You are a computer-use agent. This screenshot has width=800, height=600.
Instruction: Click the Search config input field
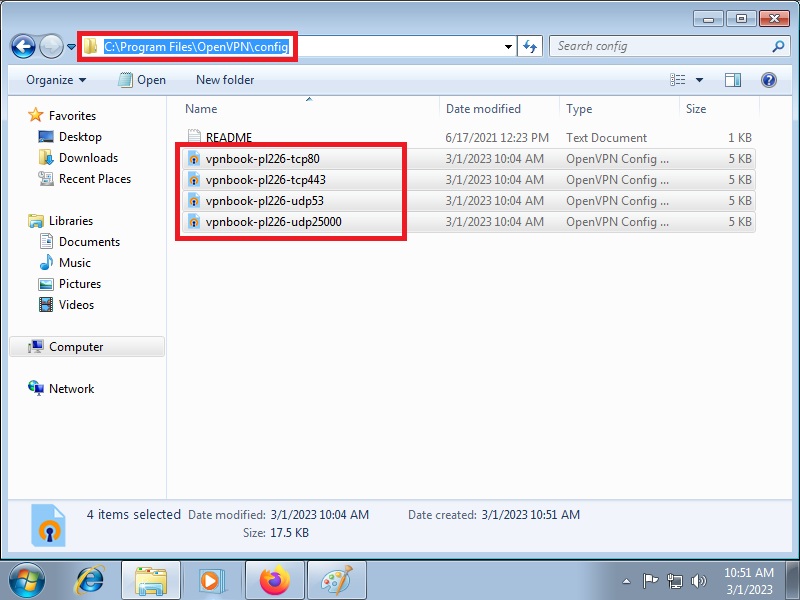pos(660,46)
